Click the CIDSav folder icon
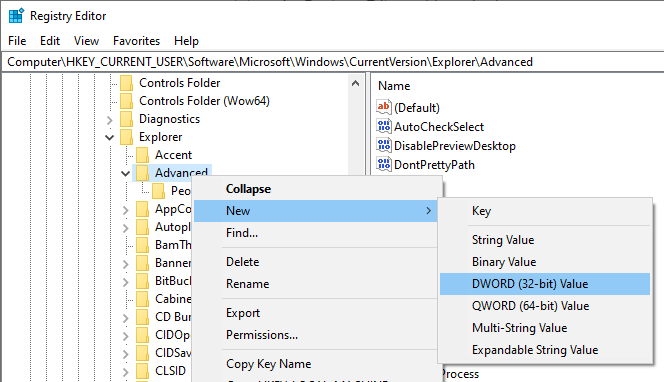The height and width of the screenshot is (382, 664). point(142,353)
